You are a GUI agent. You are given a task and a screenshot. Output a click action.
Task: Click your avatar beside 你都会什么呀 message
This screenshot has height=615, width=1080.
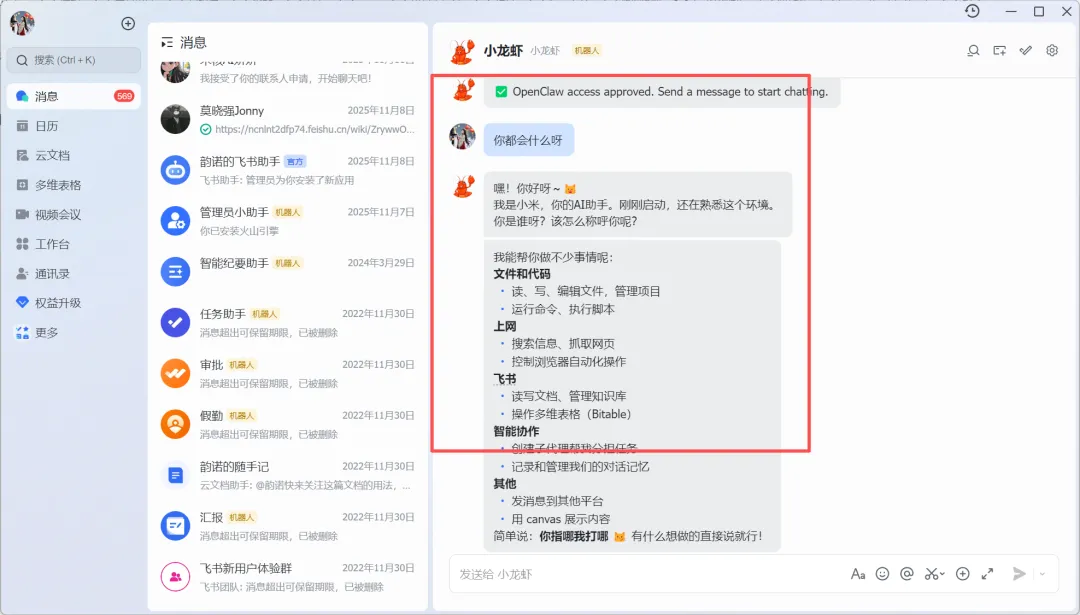[x=462, y=136]
